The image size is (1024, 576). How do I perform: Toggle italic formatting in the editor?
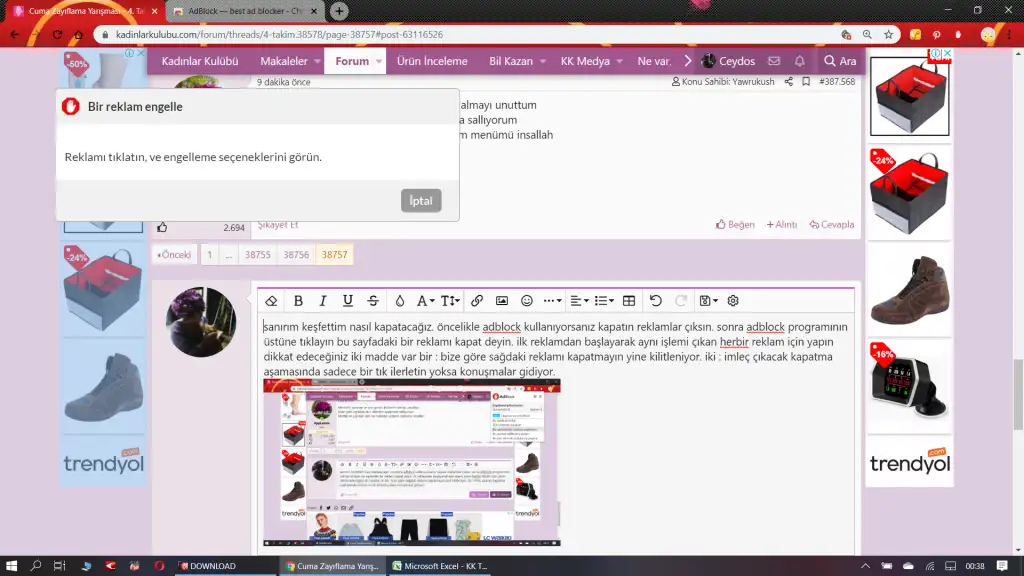click(323, 301)
